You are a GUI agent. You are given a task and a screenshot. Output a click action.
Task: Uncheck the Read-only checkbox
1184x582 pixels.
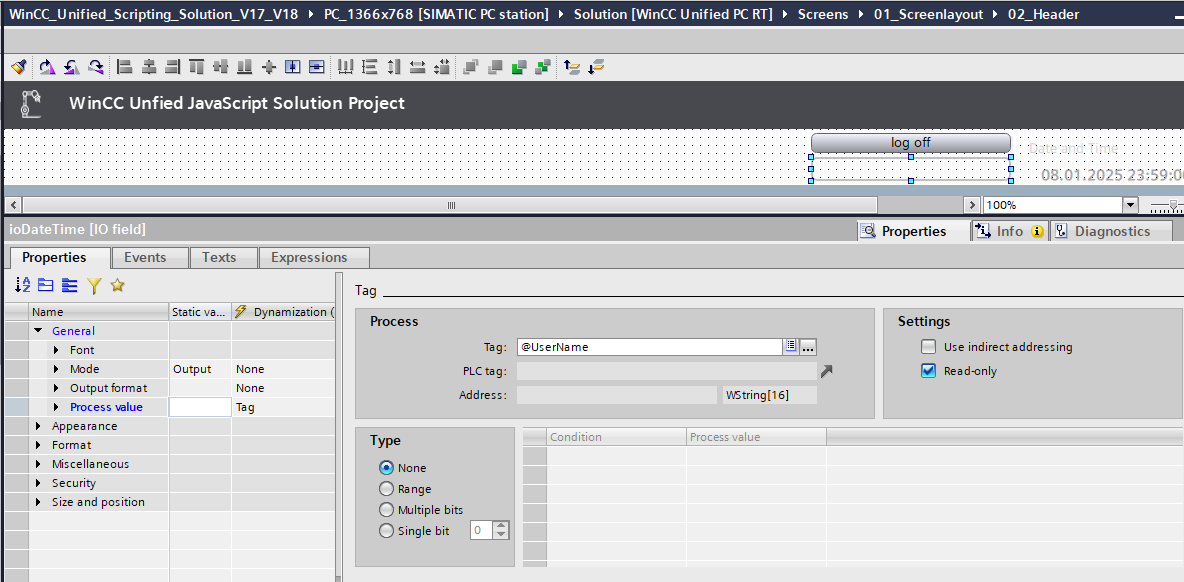(929, 371)
